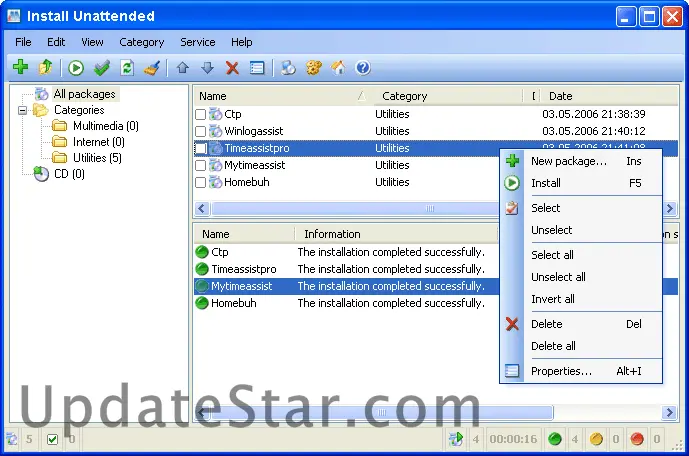689x456 pixels.
Task: Open the File menu
Action: [x=23, y=42]
